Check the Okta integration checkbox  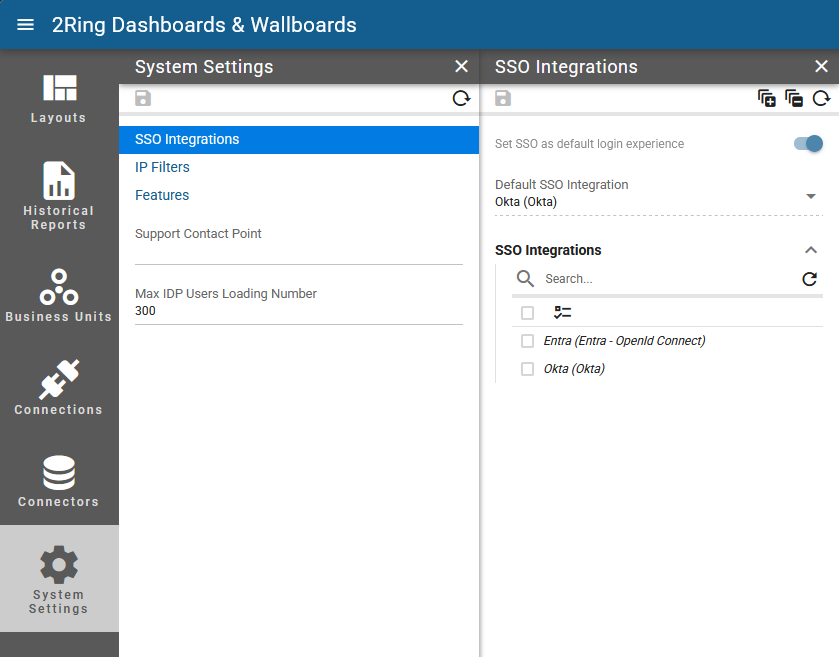click(528, 369)
